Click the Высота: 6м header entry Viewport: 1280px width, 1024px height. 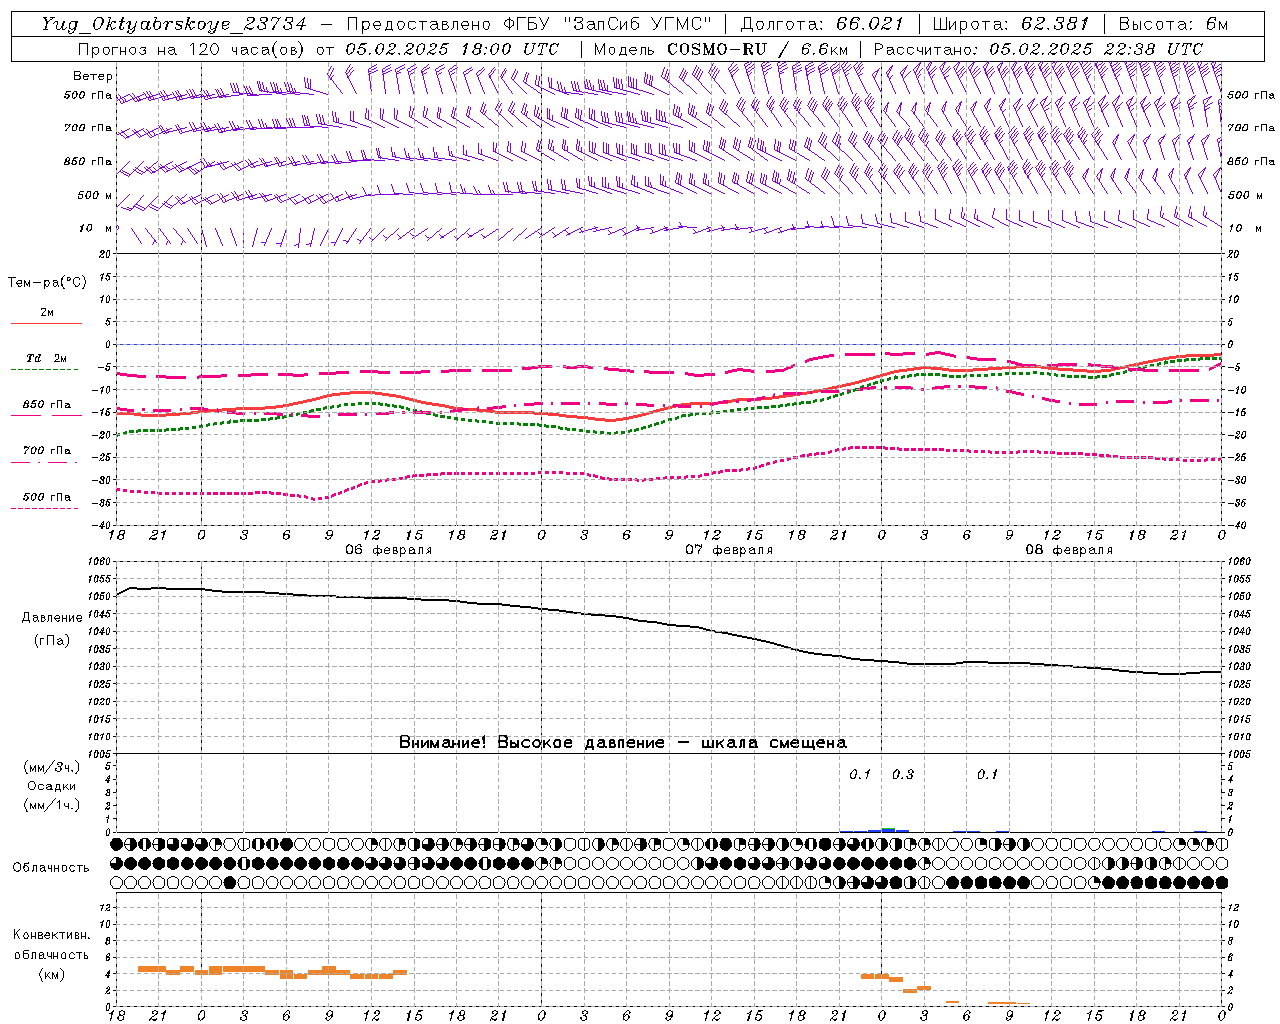[1173, 24]
